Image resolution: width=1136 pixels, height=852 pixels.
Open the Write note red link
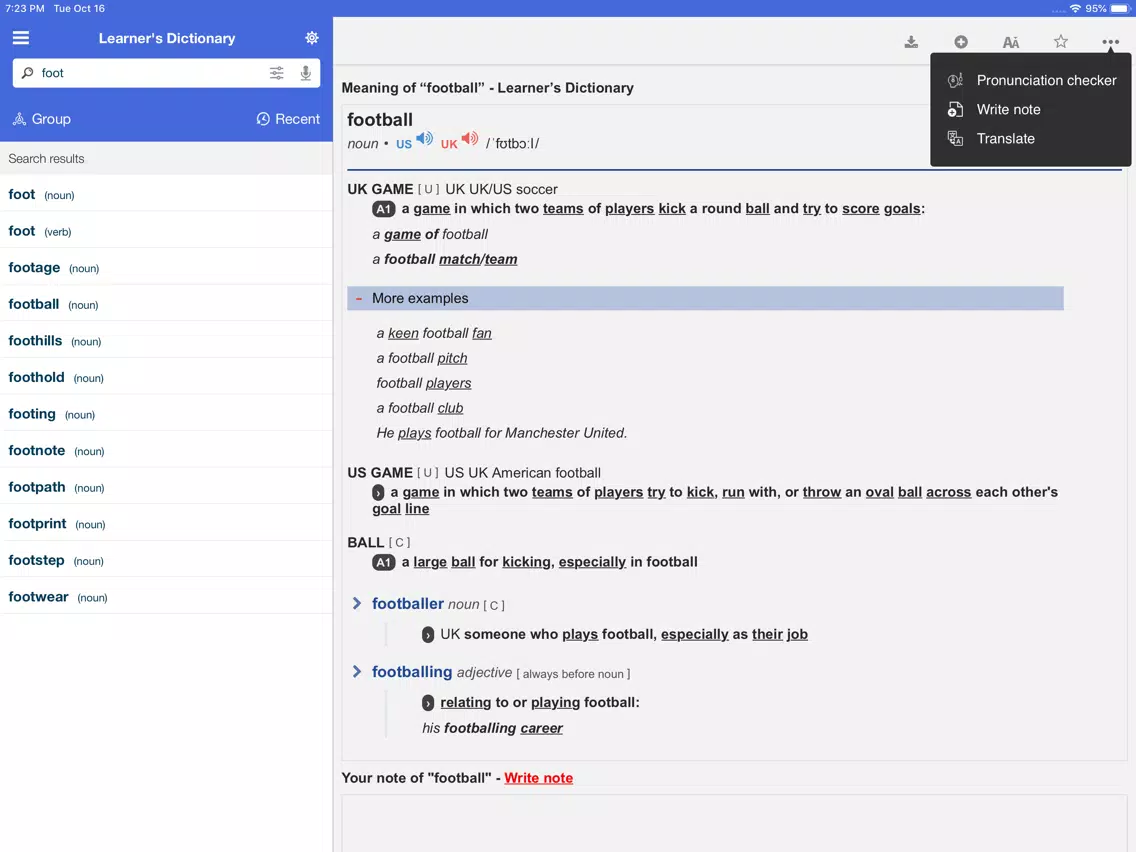[x=538, y=777]
